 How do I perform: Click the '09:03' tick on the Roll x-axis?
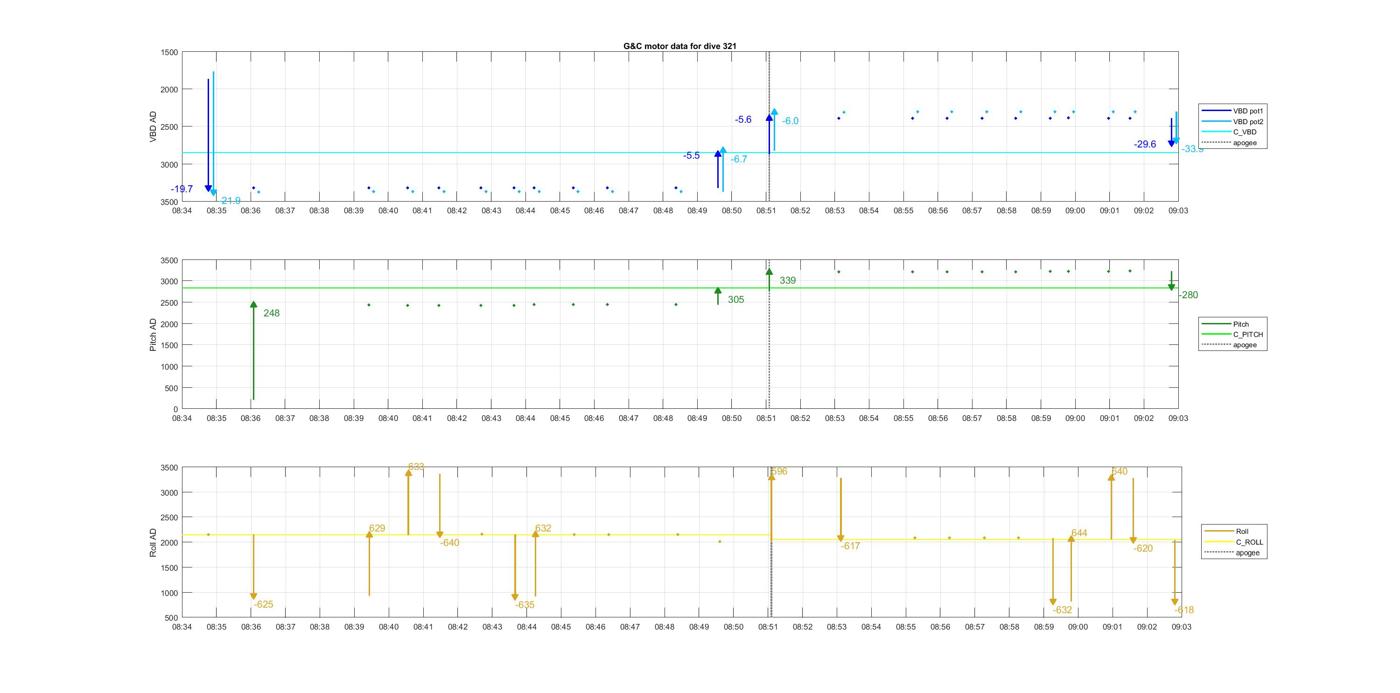coord(1181,627)
